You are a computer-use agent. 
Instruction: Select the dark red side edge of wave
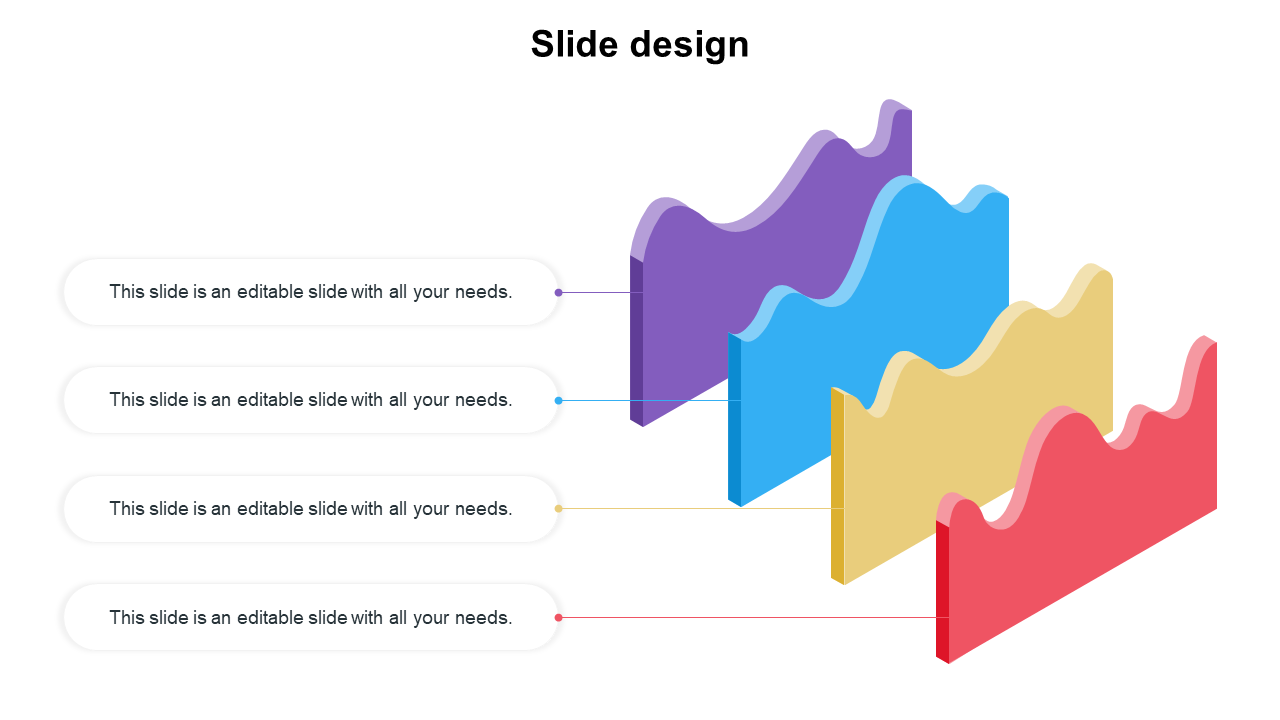pos(942,590)
